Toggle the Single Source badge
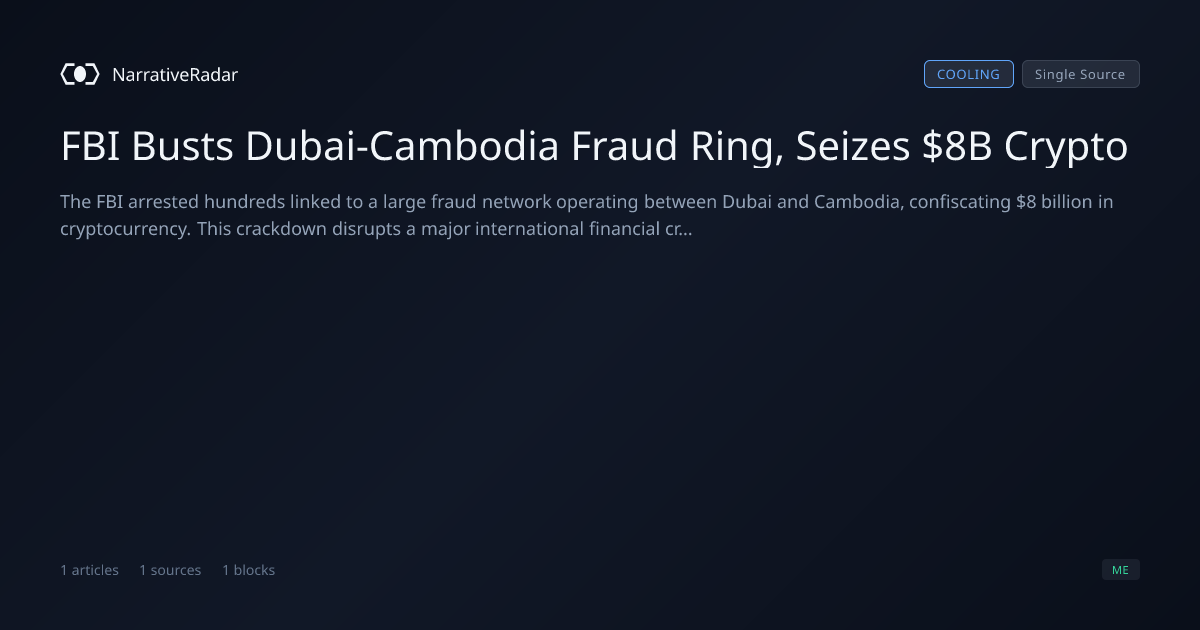 1080,74
